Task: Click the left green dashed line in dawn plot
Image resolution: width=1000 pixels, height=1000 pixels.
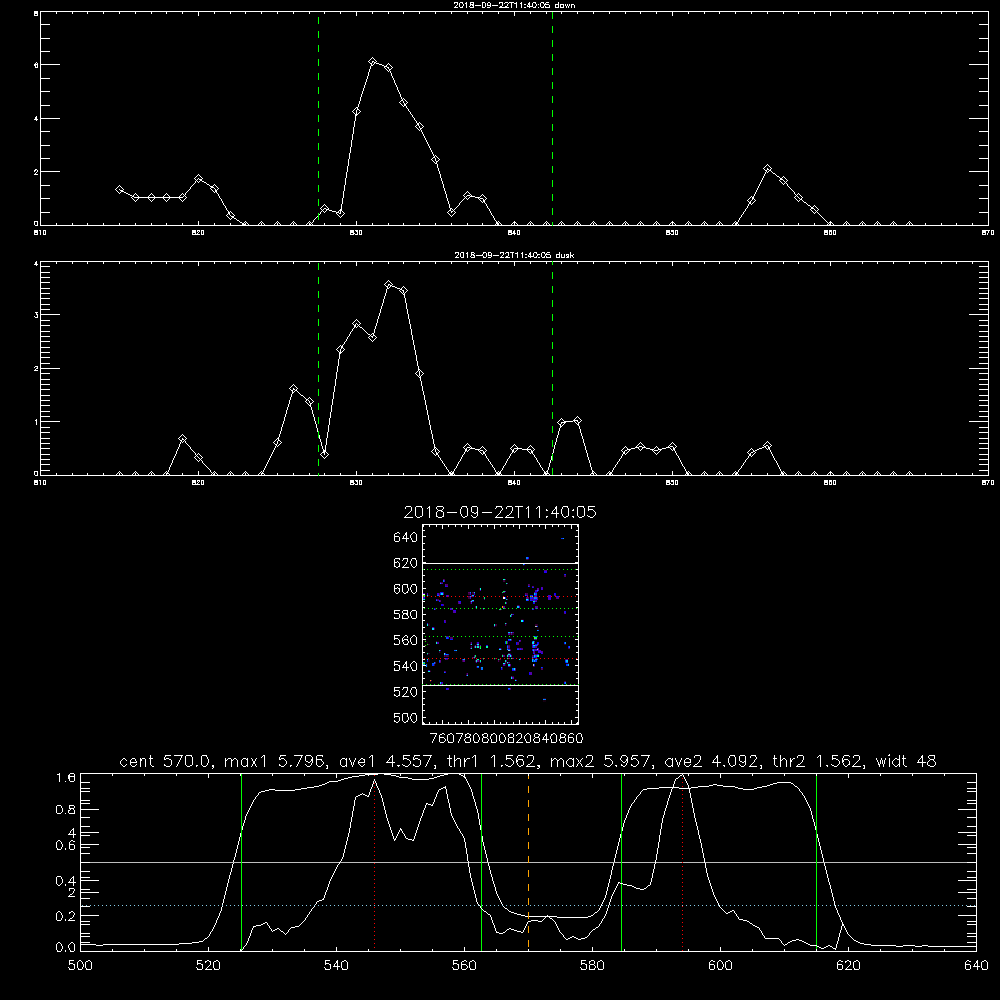Action: (x=318, y=119)
